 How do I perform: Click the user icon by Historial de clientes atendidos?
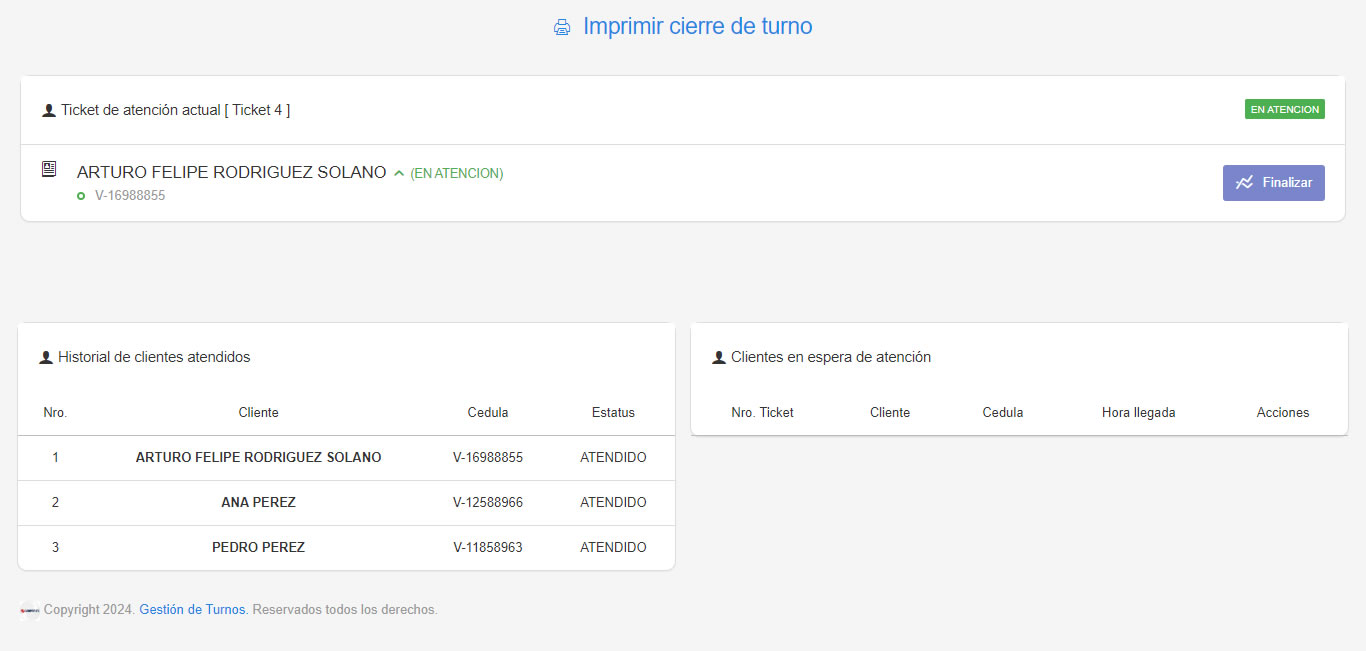coord(46,358)
